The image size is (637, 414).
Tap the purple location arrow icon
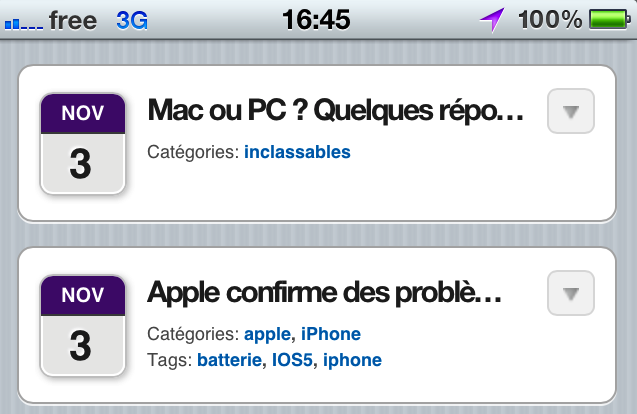coord(492,20)
